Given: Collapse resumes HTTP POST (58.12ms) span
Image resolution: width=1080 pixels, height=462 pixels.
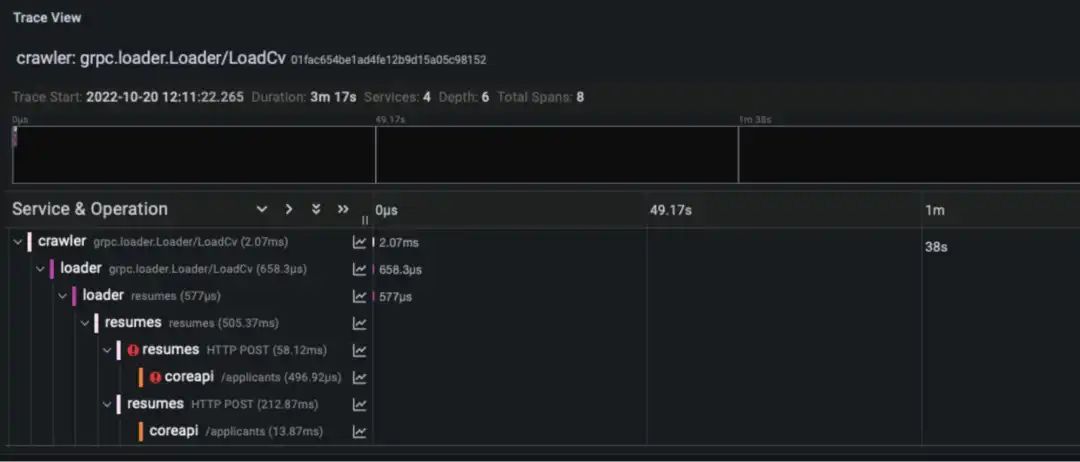Looking at the screenshot, I should tap(107, 350).
